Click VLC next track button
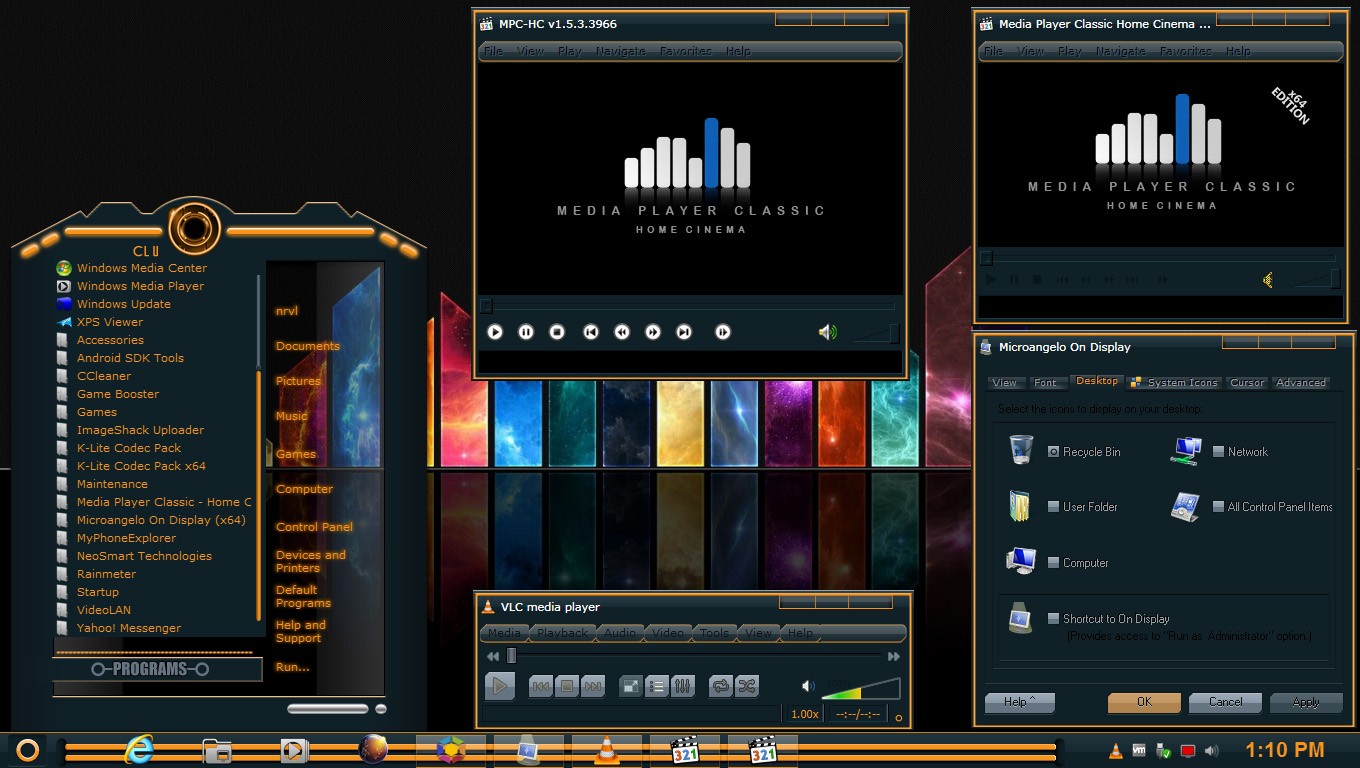1360x768 pixels. 593,686
